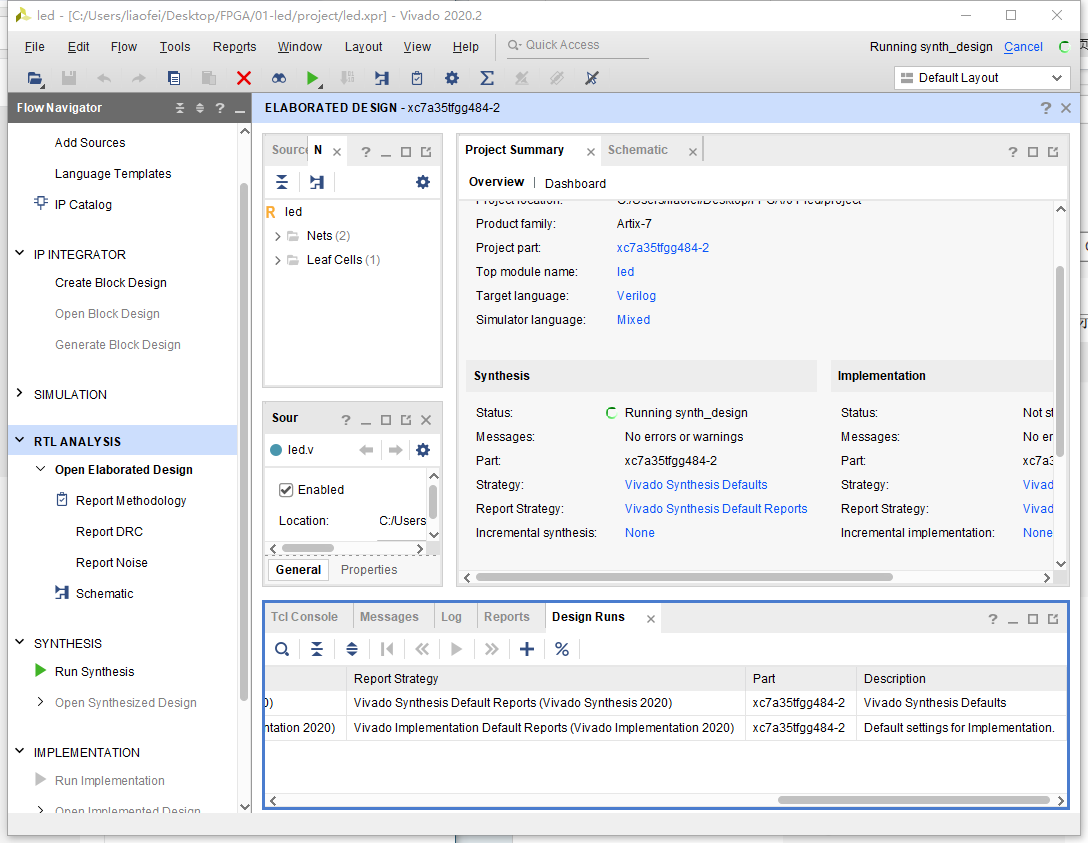Click the Verilog target language link
Image resolution: width=1088 pixels, height=843 pixels.
[636, 296]
